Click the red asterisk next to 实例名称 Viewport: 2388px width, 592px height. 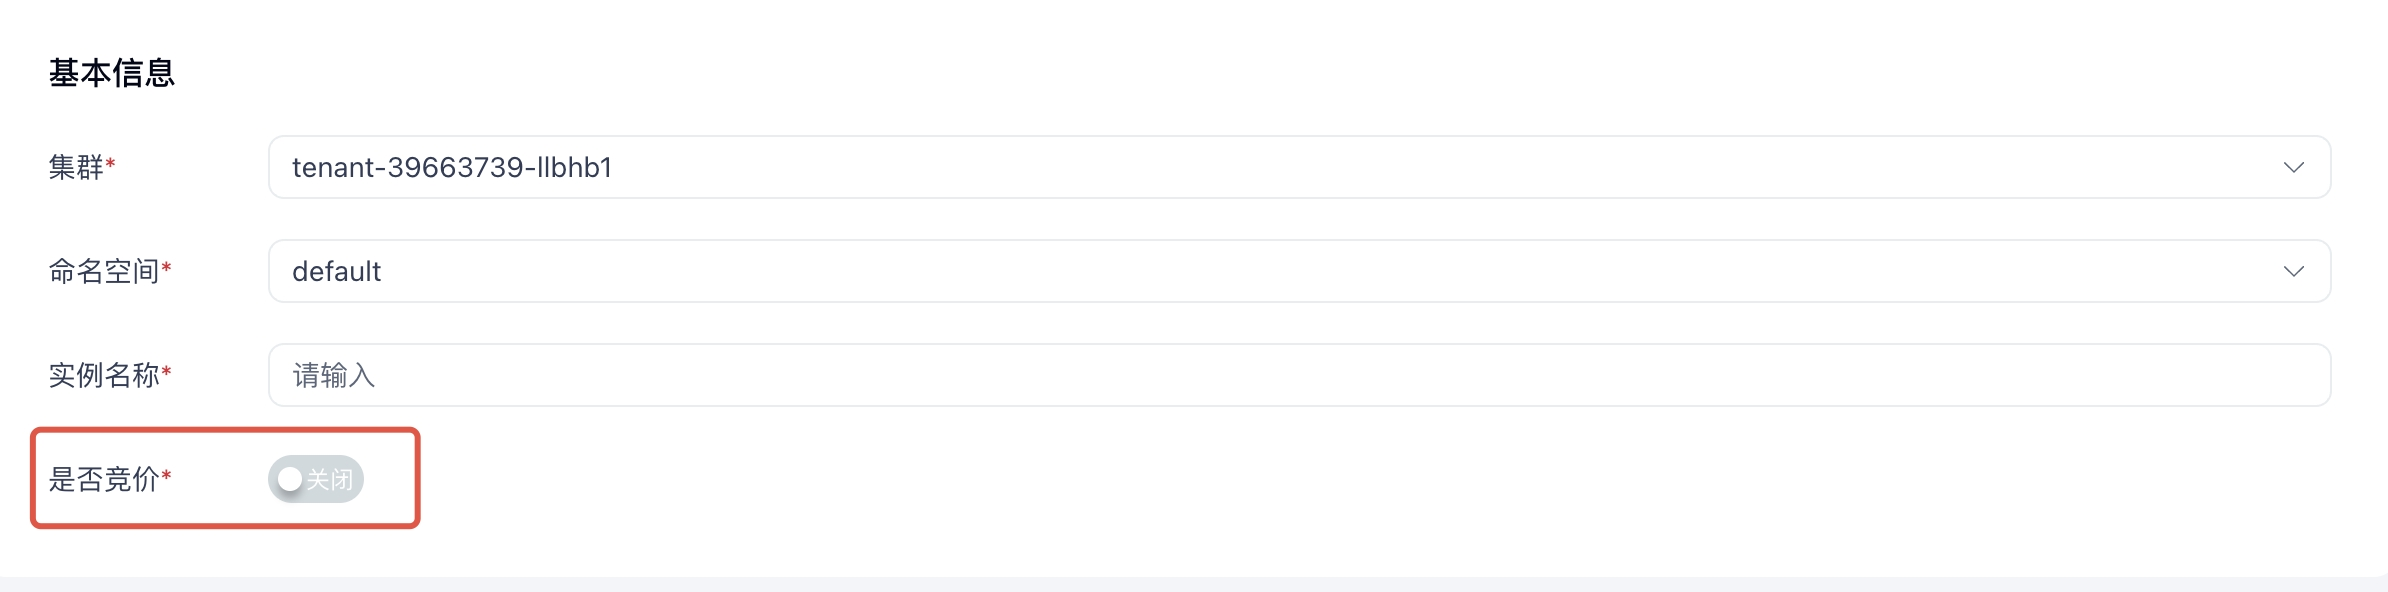166,371
